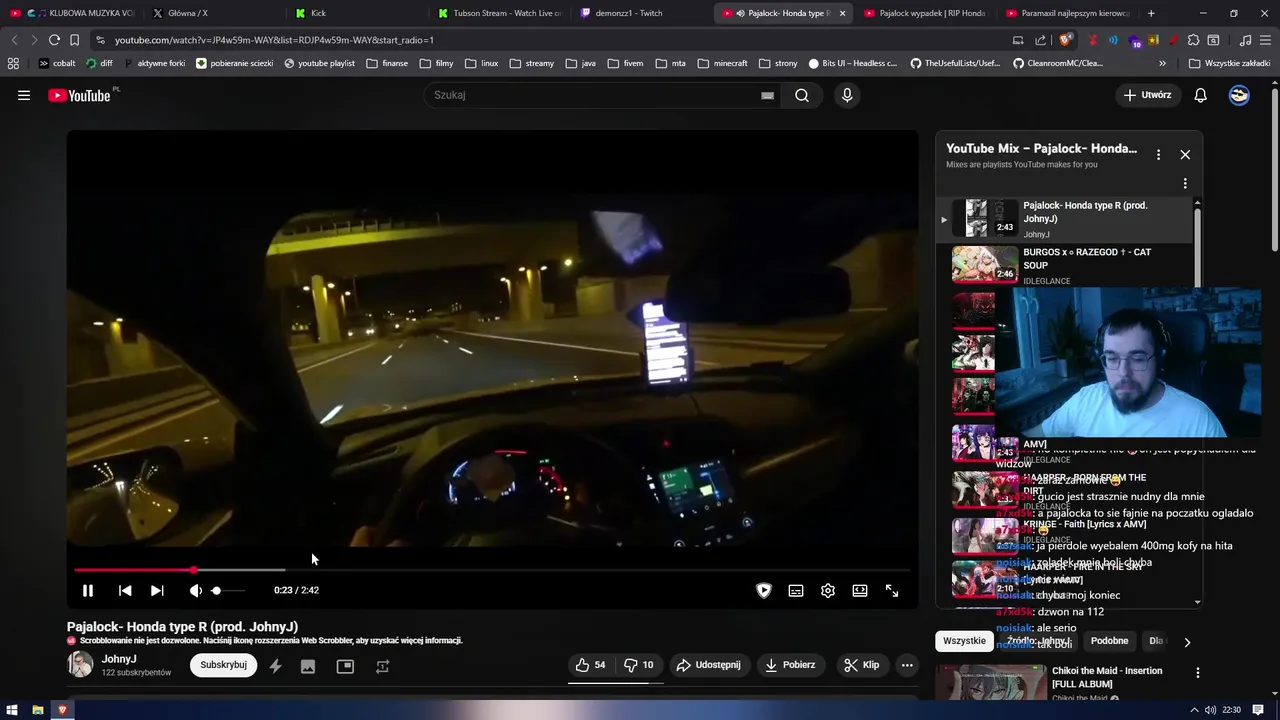This screenshot has width=1280, height=720.
Task: Expand hidden bookmarks chevron
Action: pyautogui.click(x=1162, y=63)
